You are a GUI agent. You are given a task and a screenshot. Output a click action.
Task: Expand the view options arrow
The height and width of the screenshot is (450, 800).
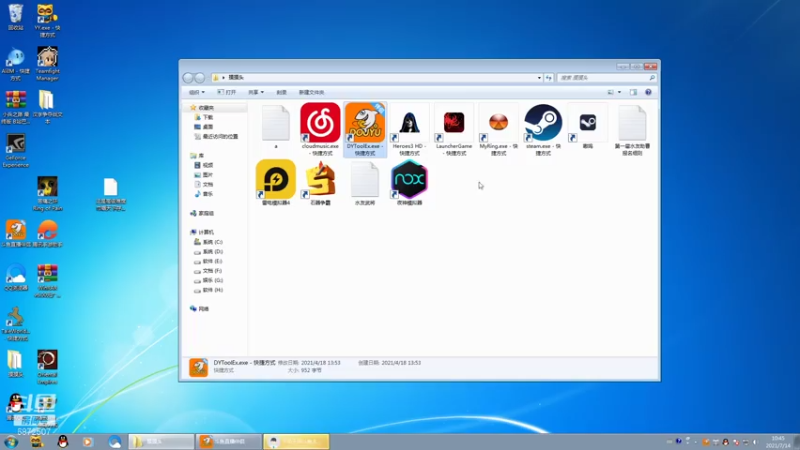pyautogui.click(x=619, y=92)
